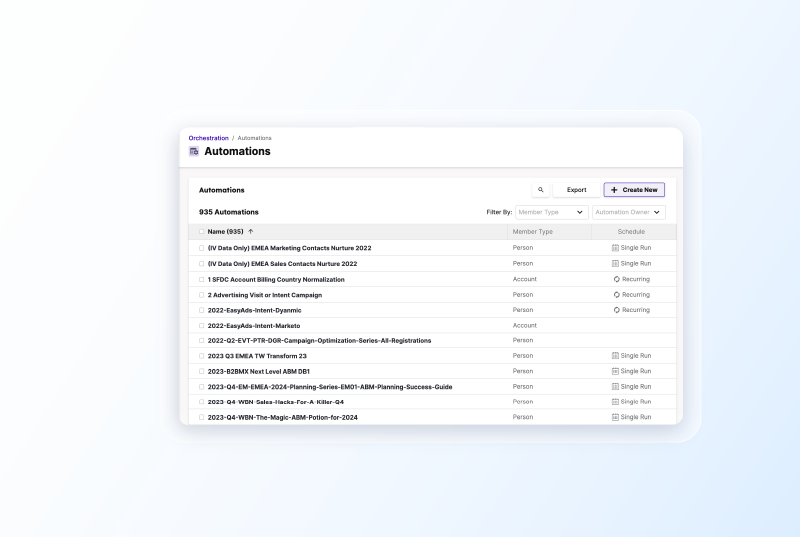Click the Export button
The image size is (800, 537).
[x=577, y=190]
